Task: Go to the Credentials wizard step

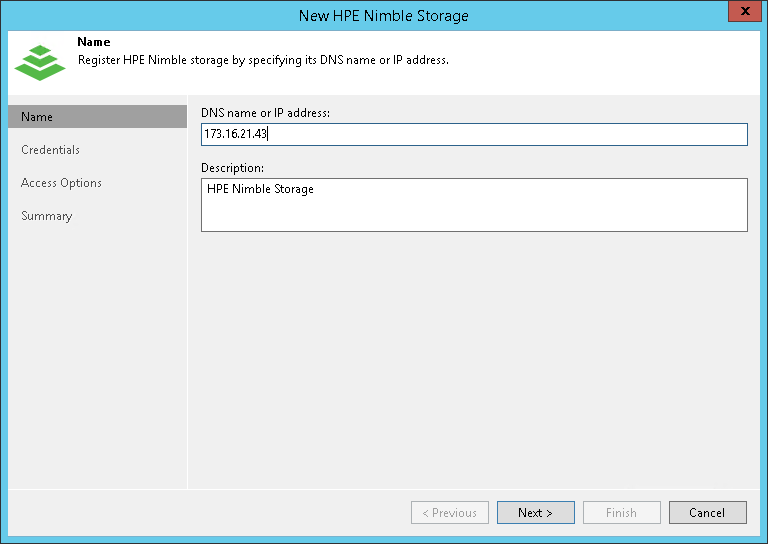Action: point(50,150)
